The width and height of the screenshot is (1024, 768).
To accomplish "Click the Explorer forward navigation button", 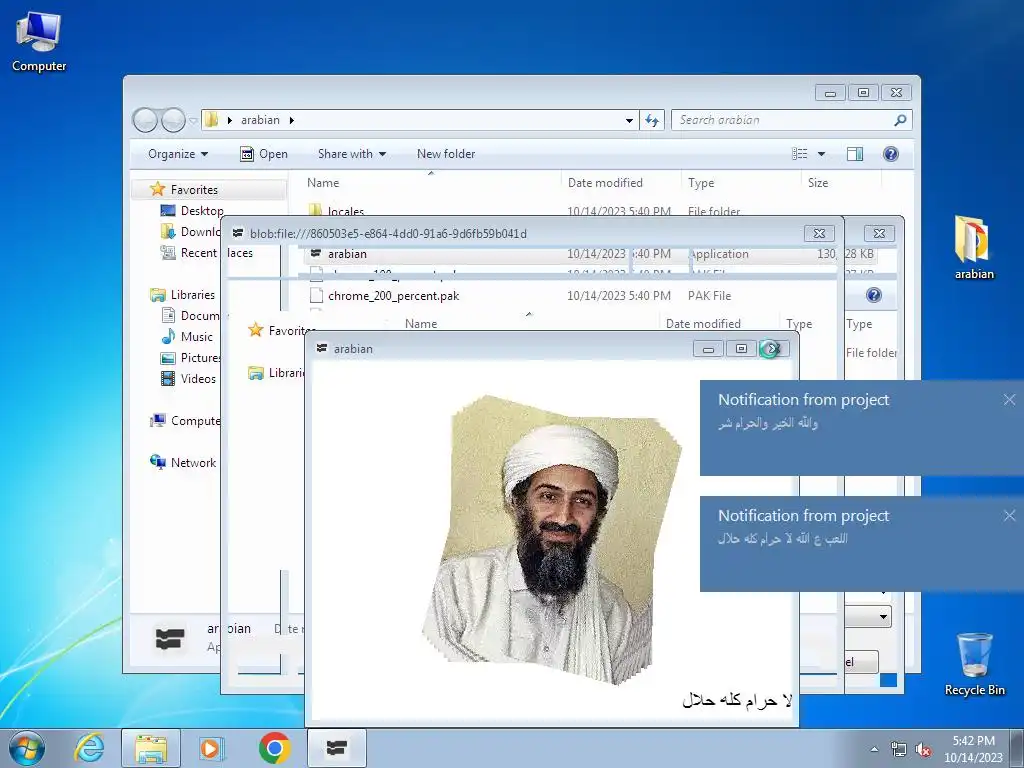I will 173,120.
